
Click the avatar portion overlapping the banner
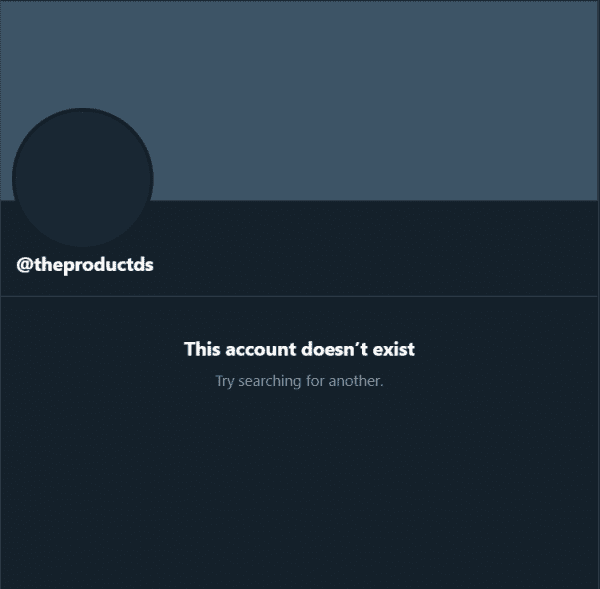pyautogui.click(x=83, y=154)
